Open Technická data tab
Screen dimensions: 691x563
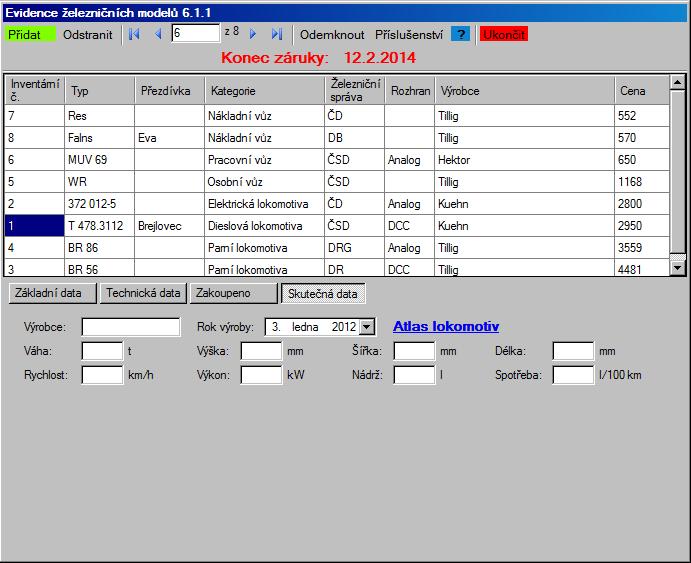click(143, 293)
